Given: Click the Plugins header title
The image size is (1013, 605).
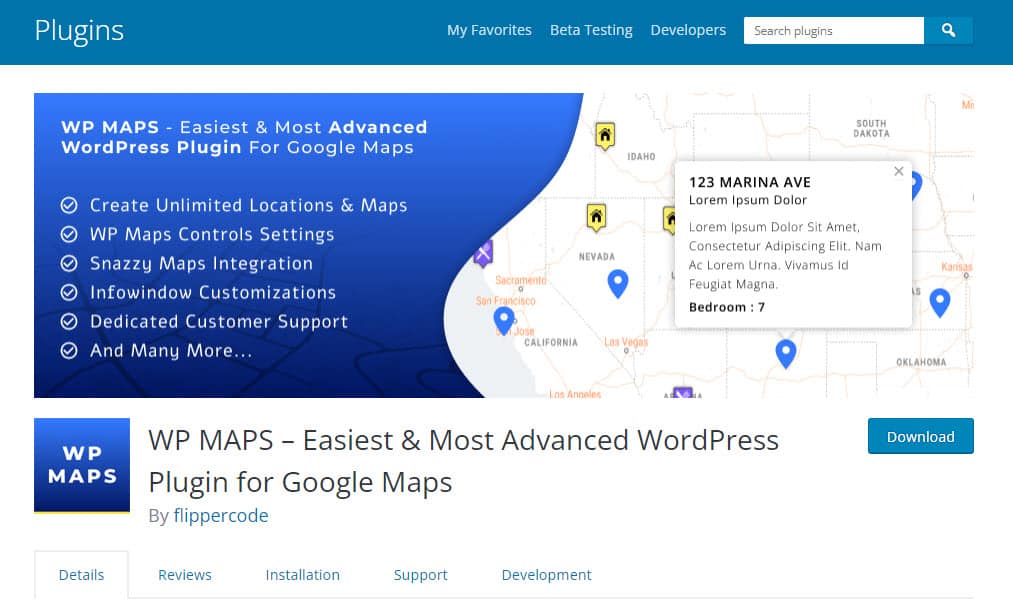Looking at the screenshot, I should tap(79, 31).
